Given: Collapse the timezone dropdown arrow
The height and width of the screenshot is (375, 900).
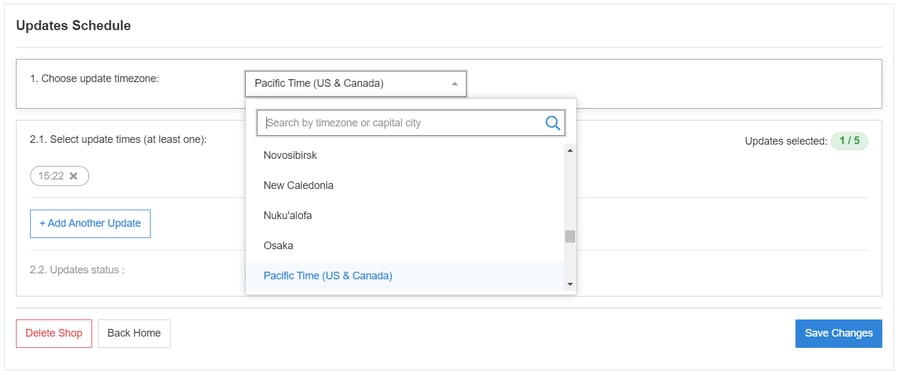Looking at the screenshot, I should coord(455,84).
